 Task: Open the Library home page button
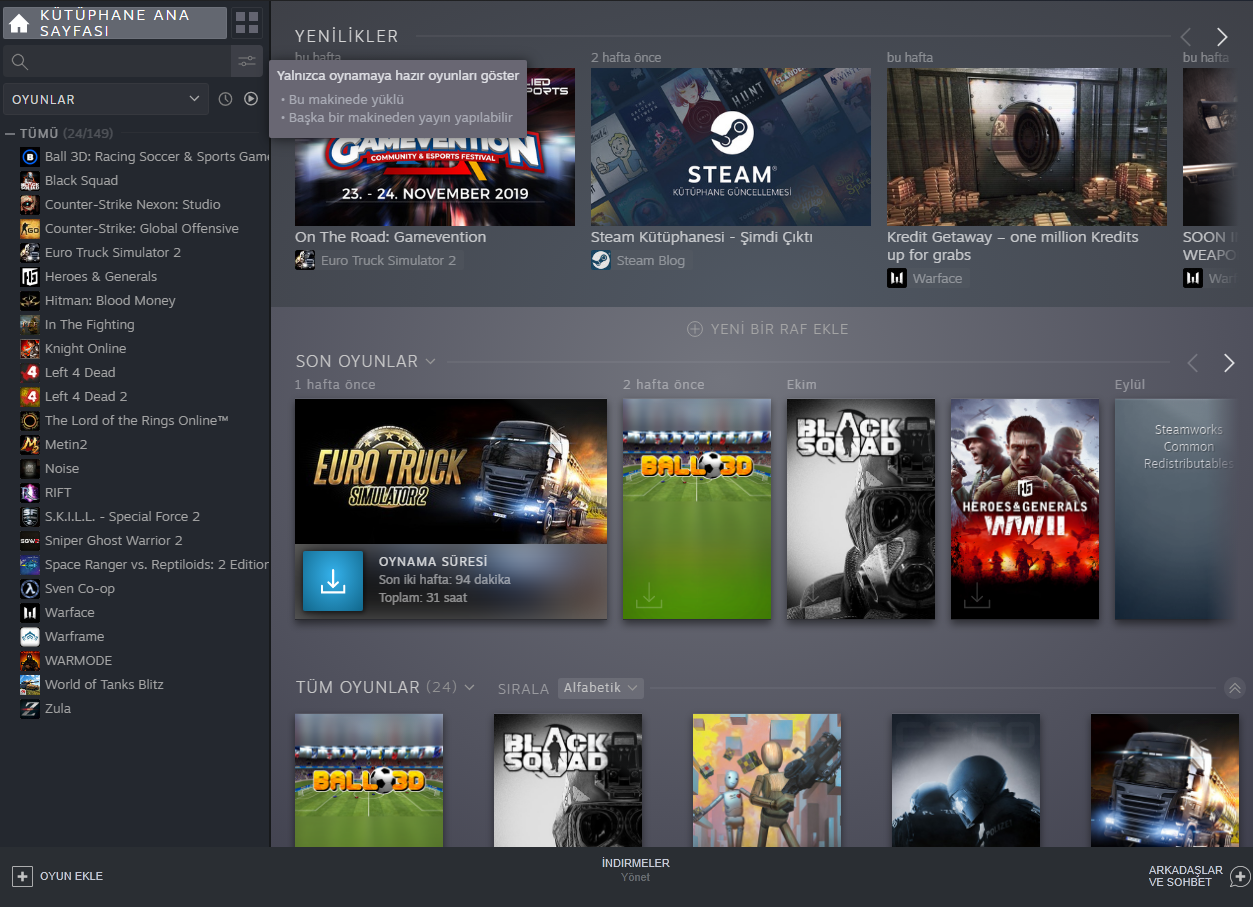coord(115,23)
